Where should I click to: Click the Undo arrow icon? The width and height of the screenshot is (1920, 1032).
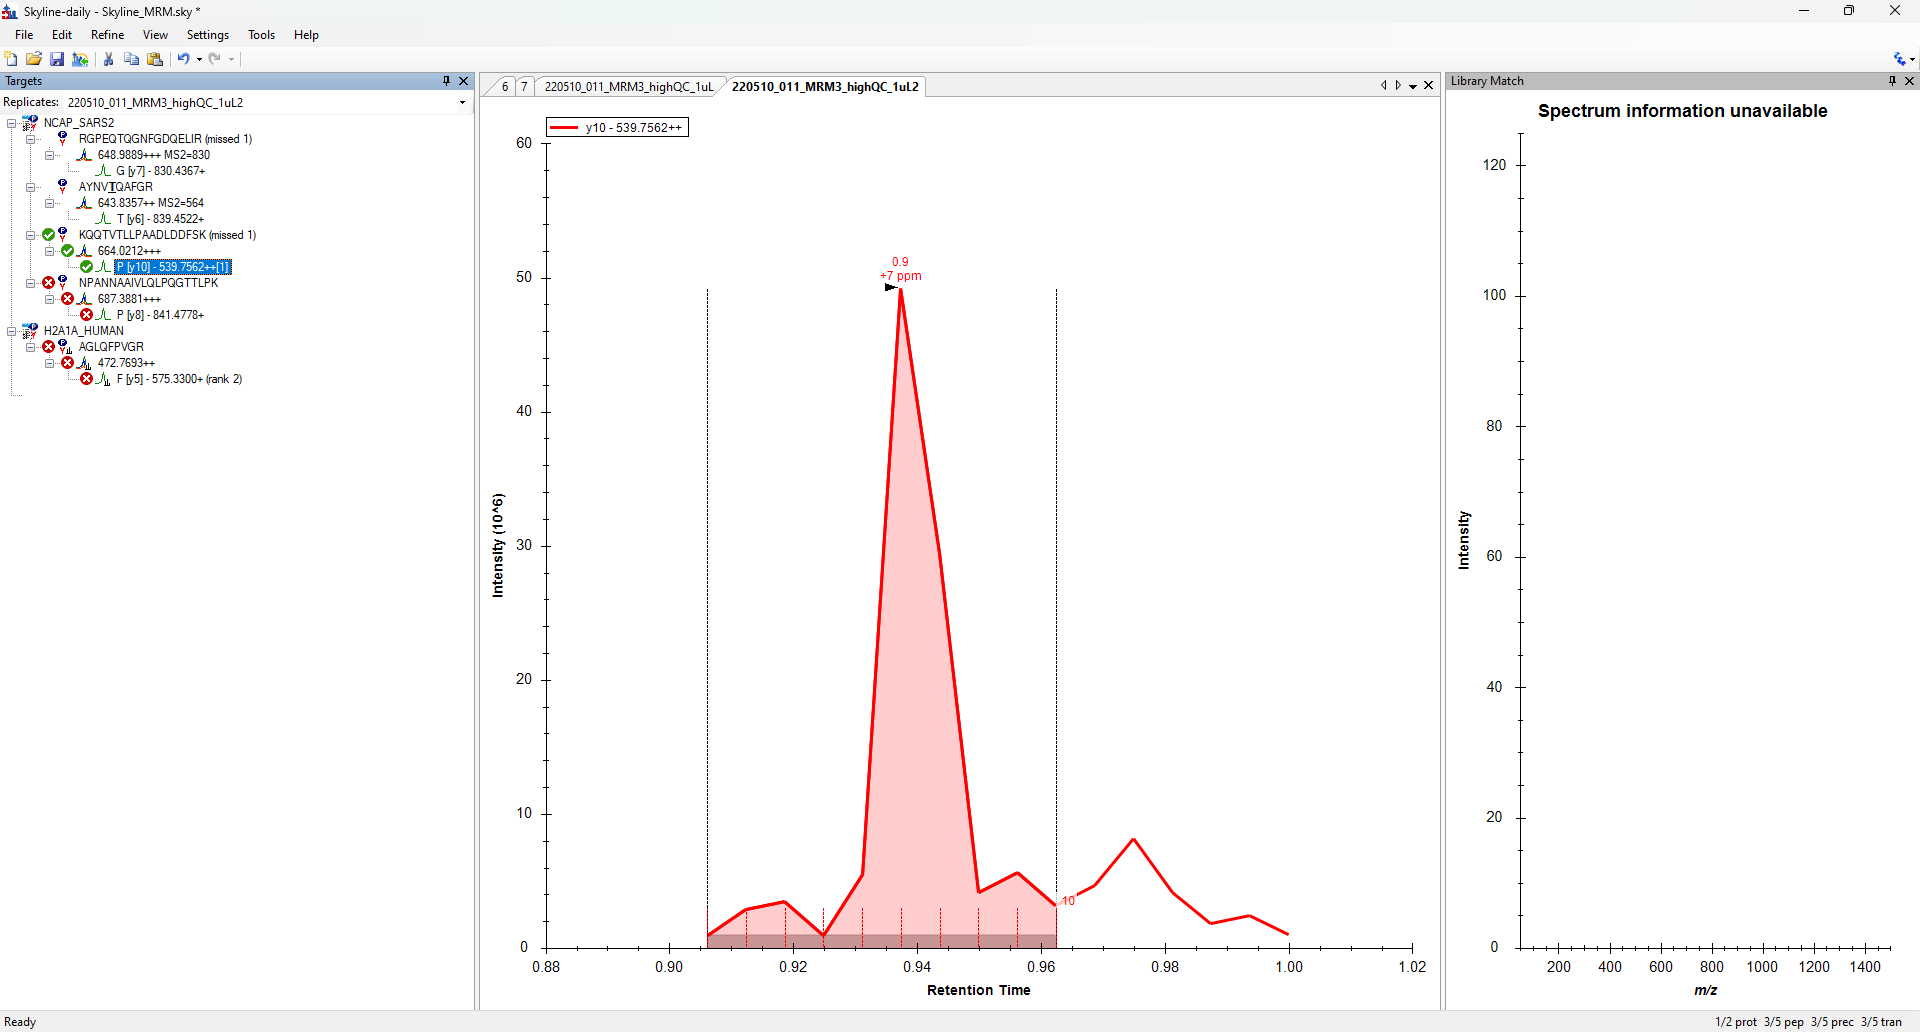click(x=183, y=59)
